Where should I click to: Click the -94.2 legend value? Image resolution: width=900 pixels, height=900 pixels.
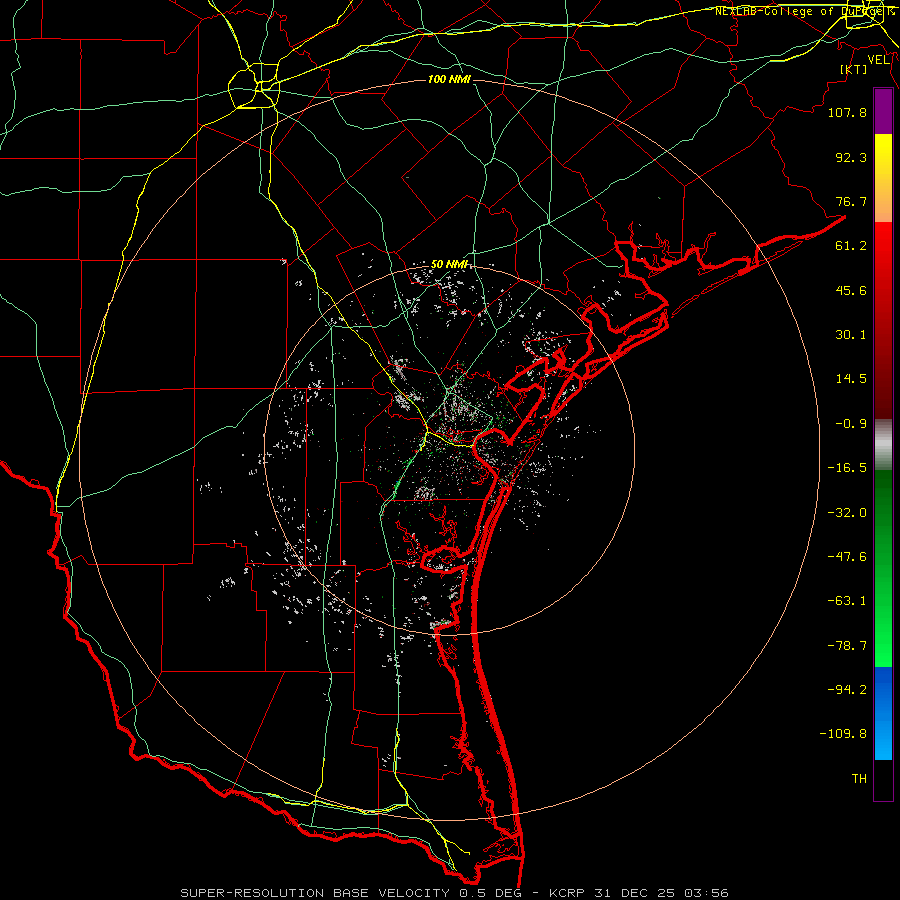point(847,690)
